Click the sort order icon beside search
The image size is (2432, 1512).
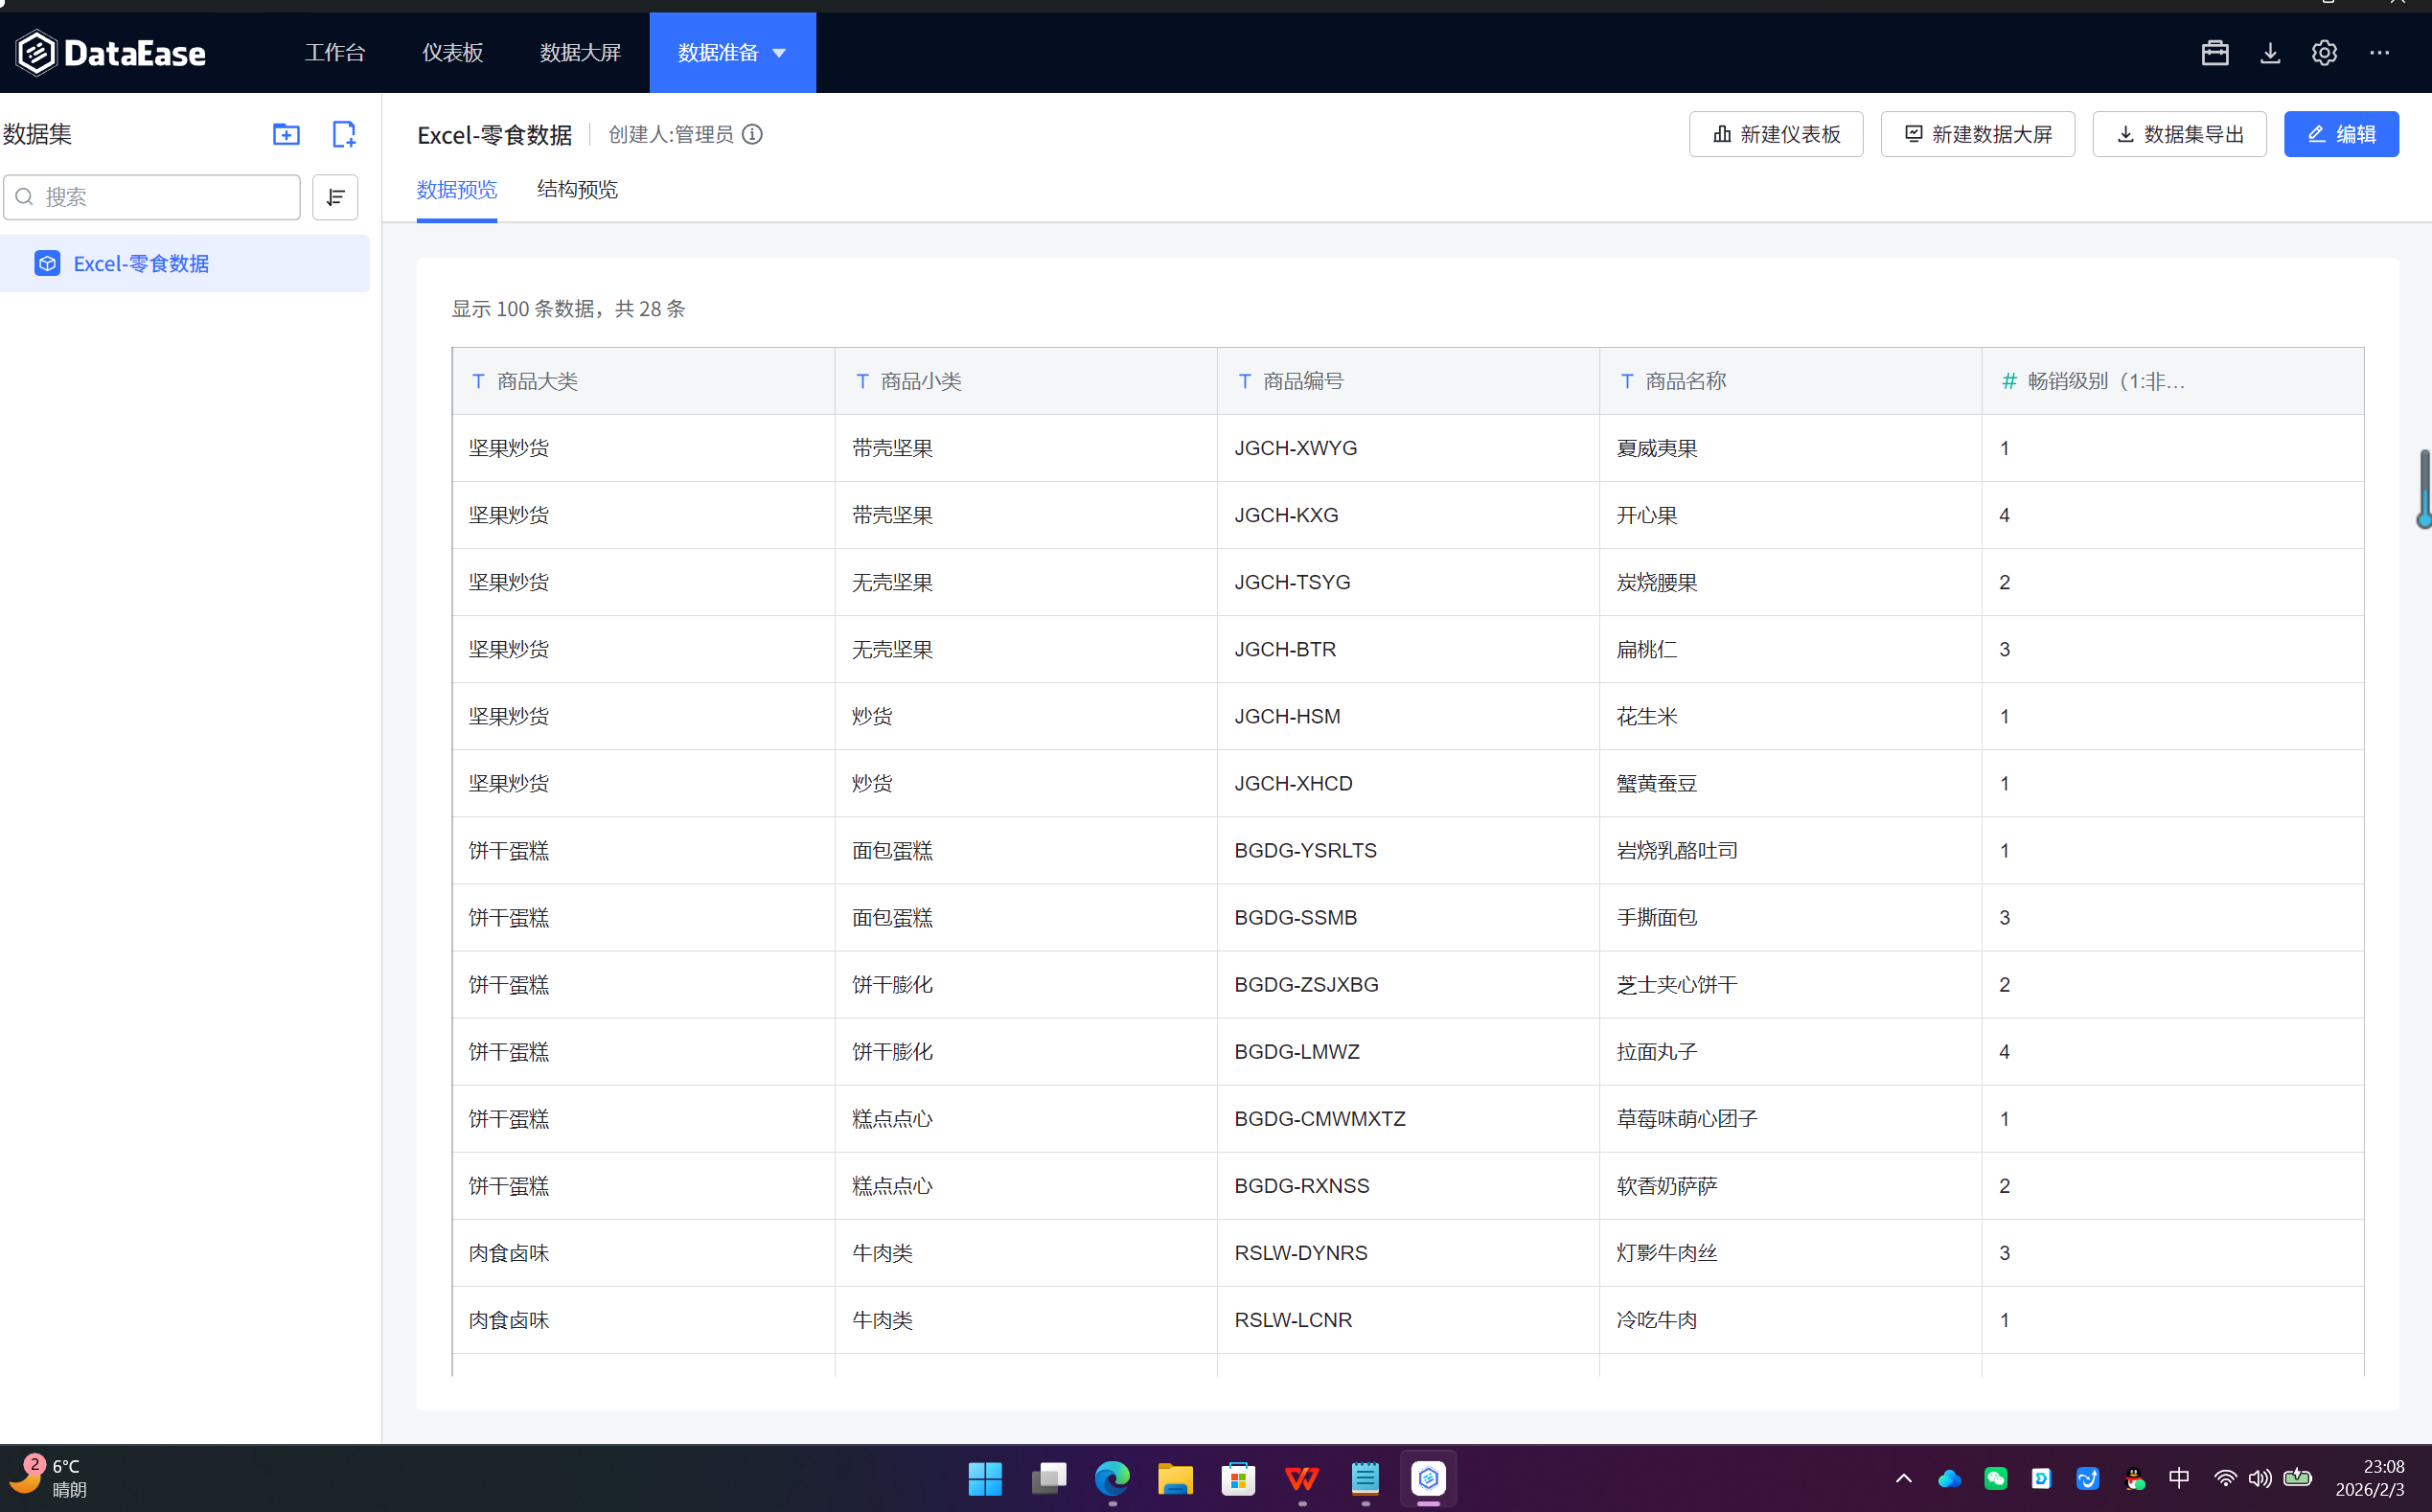(x=335, y=197)
